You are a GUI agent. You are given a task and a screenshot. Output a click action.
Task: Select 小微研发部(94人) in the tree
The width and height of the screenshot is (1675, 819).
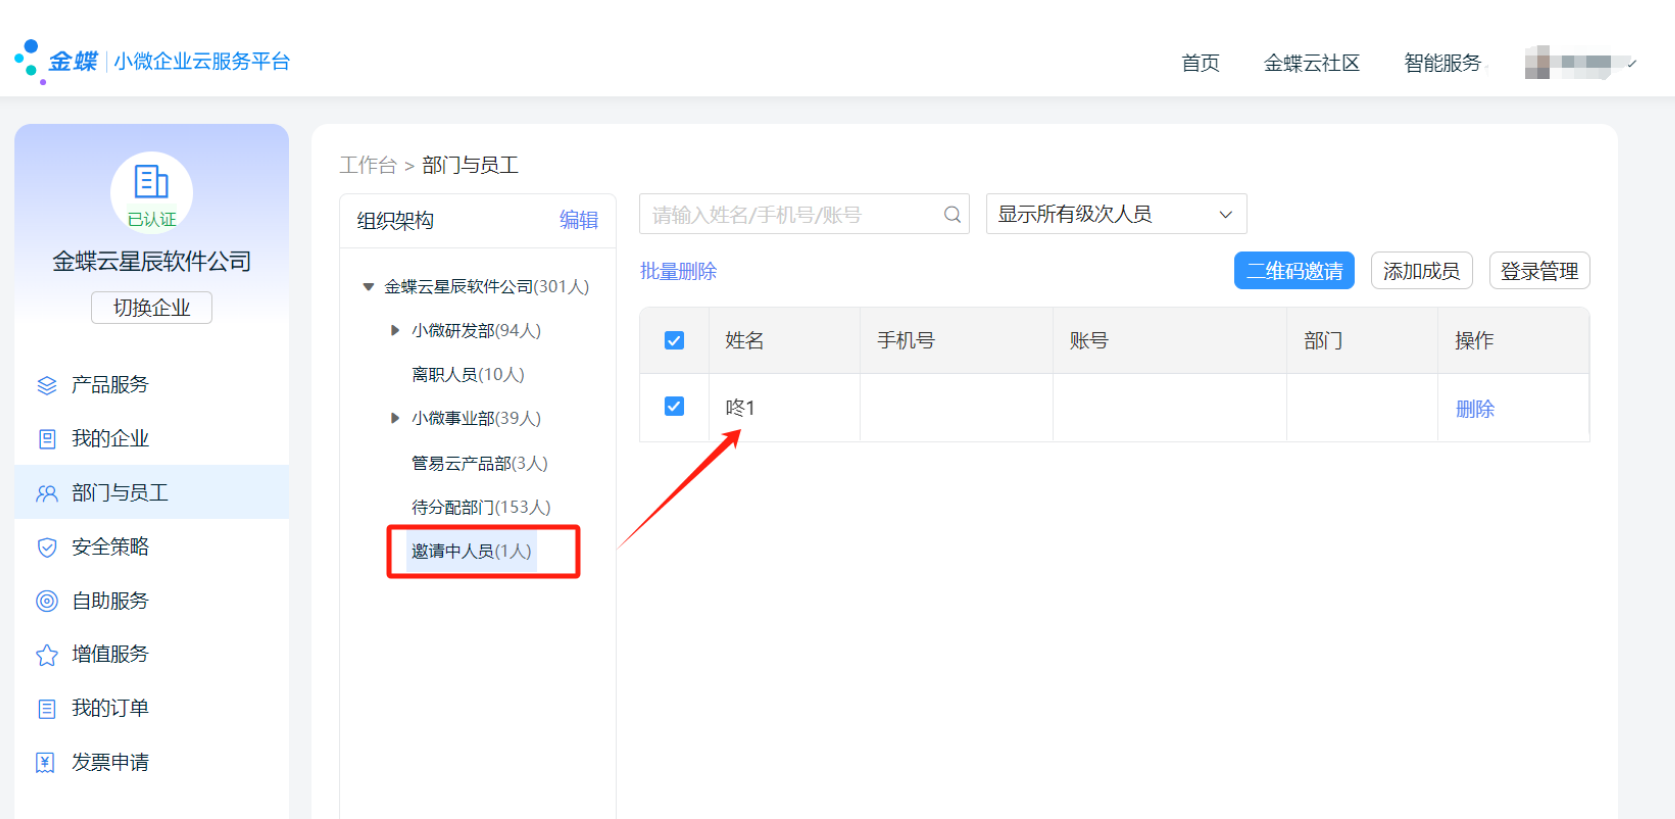[476, 330]
